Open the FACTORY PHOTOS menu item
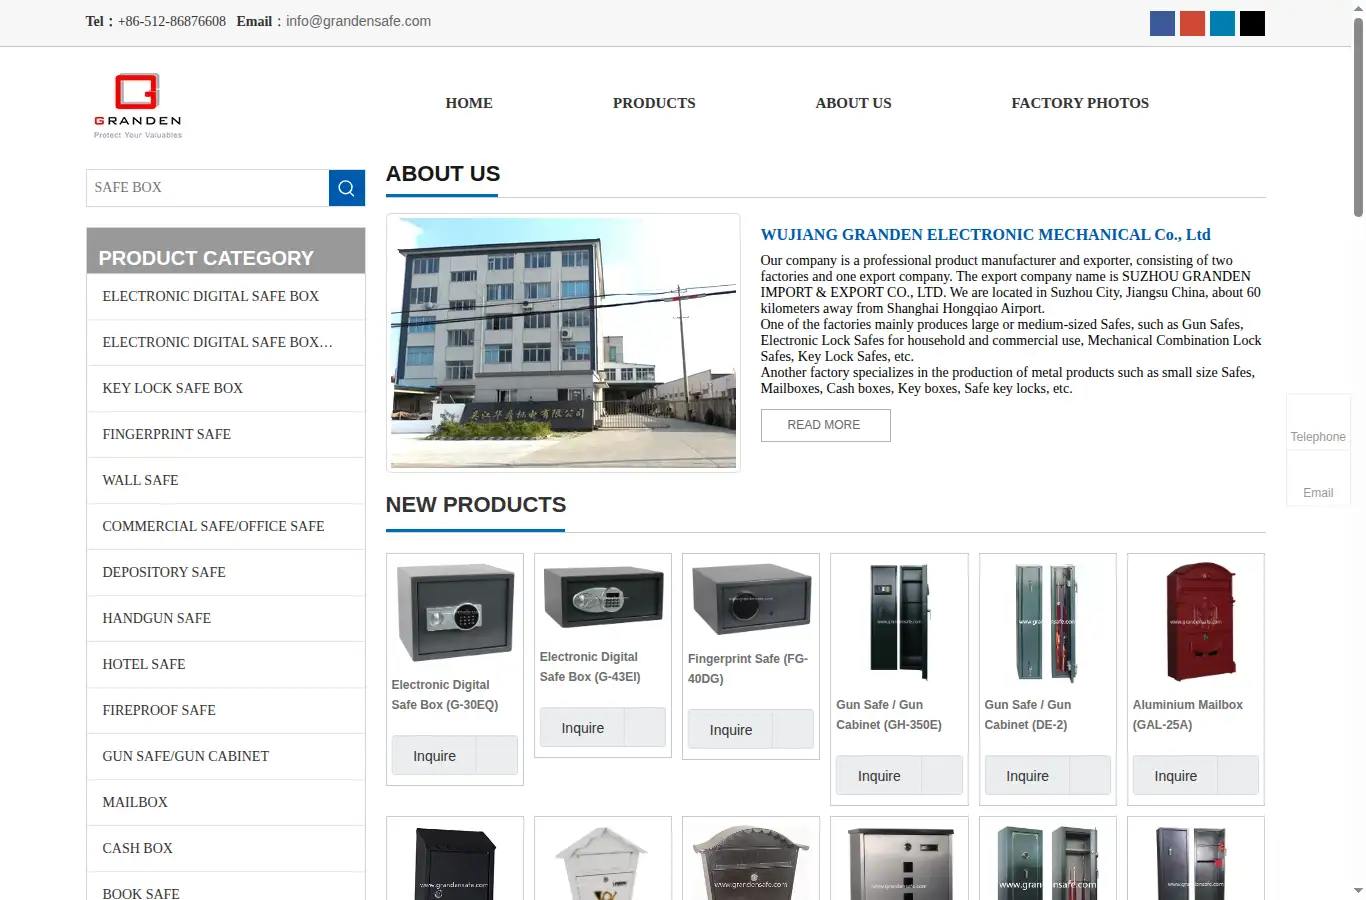The height and width of the screenshot is (900, 1366). tap(1080, 103)
